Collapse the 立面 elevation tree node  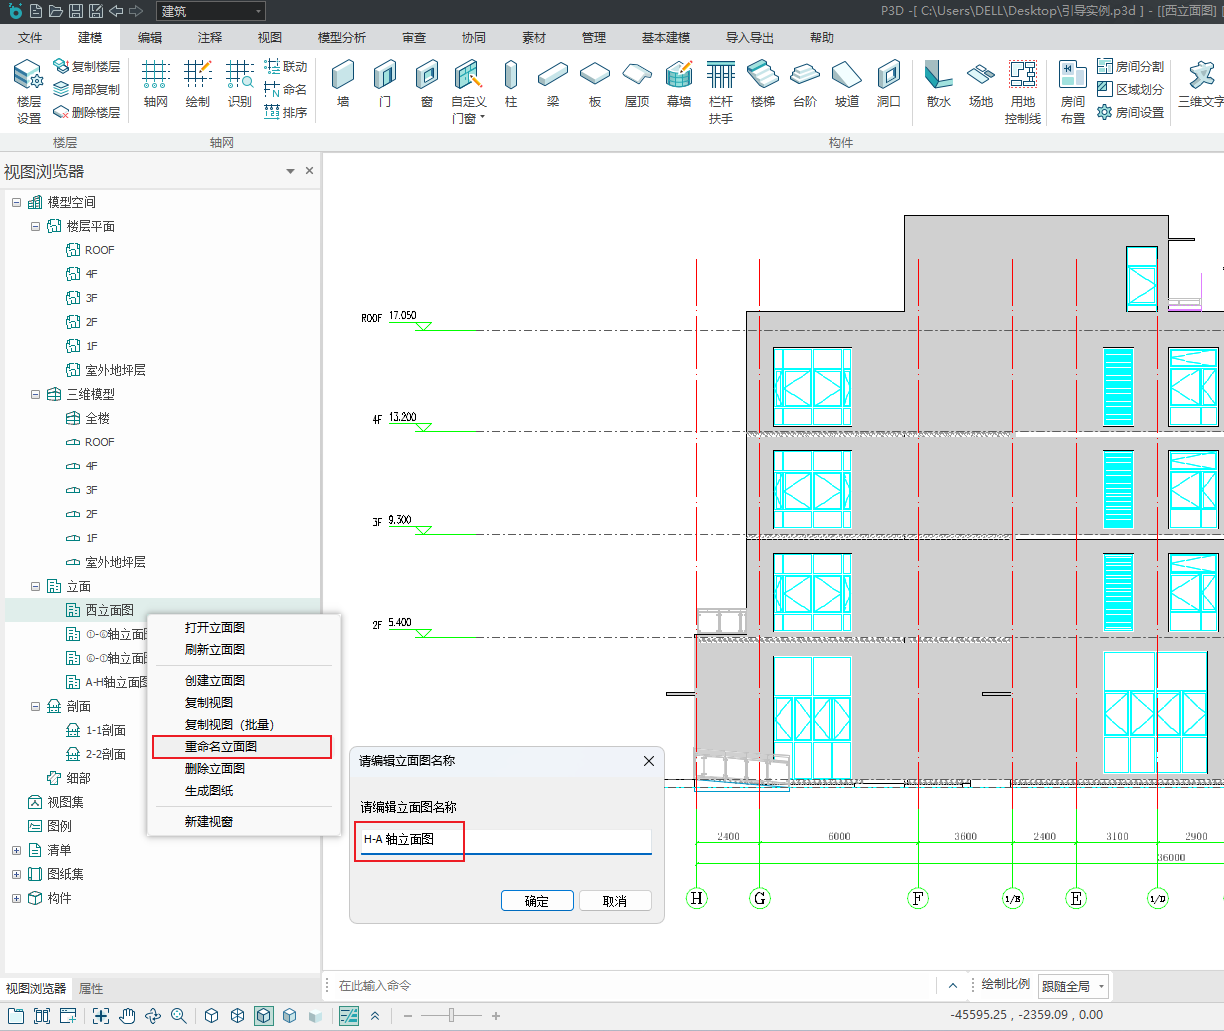(36, 586)
